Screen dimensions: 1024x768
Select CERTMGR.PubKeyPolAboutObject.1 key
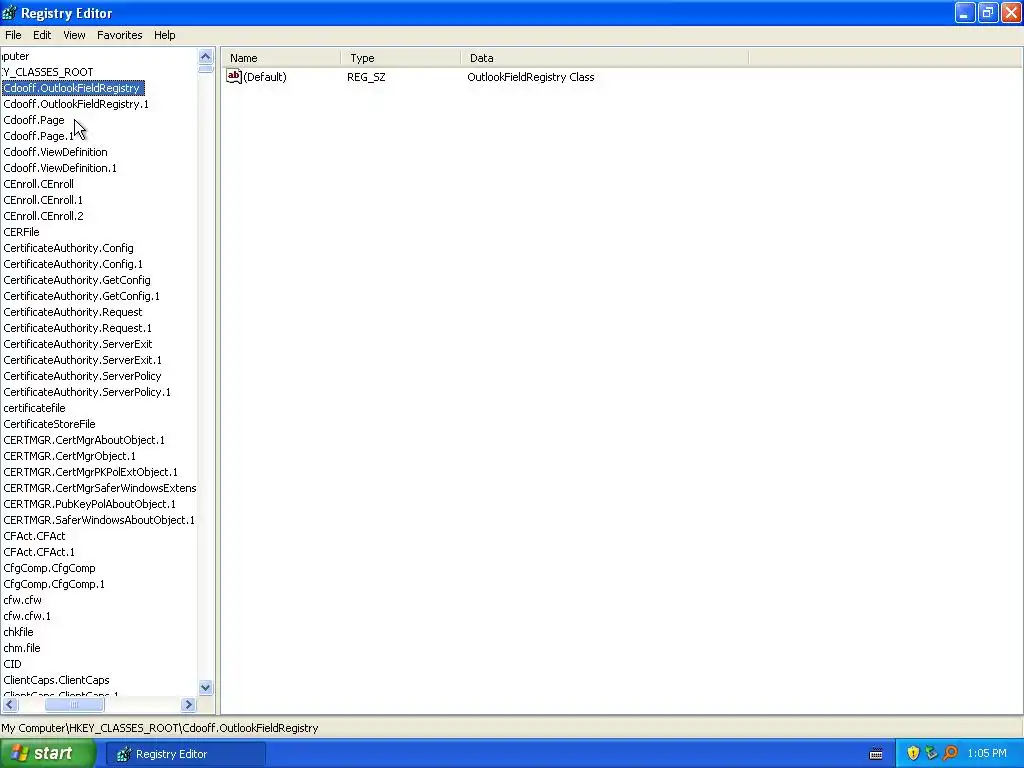(x=89, y=504)
